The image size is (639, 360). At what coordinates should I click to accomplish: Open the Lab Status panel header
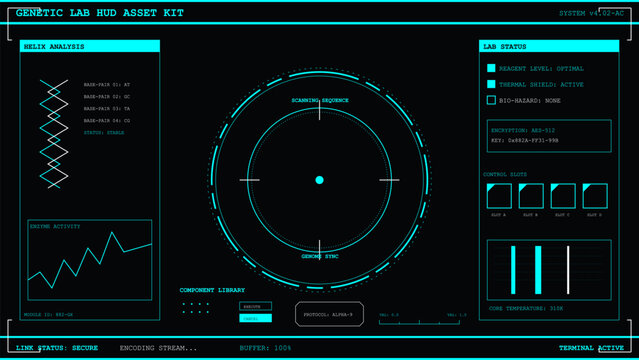(549, 46)
